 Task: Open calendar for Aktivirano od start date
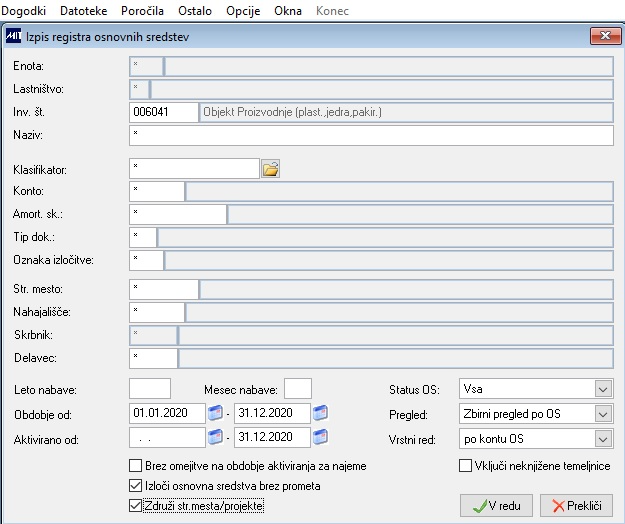tap(215, 437)
